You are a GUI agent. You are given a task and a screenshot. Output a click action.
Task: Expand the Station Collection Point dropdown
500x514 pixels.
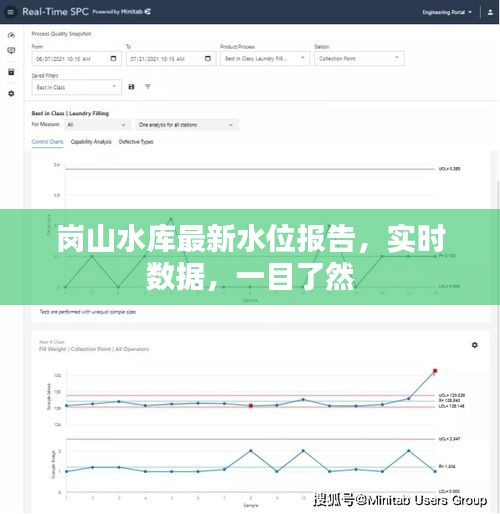coord(359,59)
